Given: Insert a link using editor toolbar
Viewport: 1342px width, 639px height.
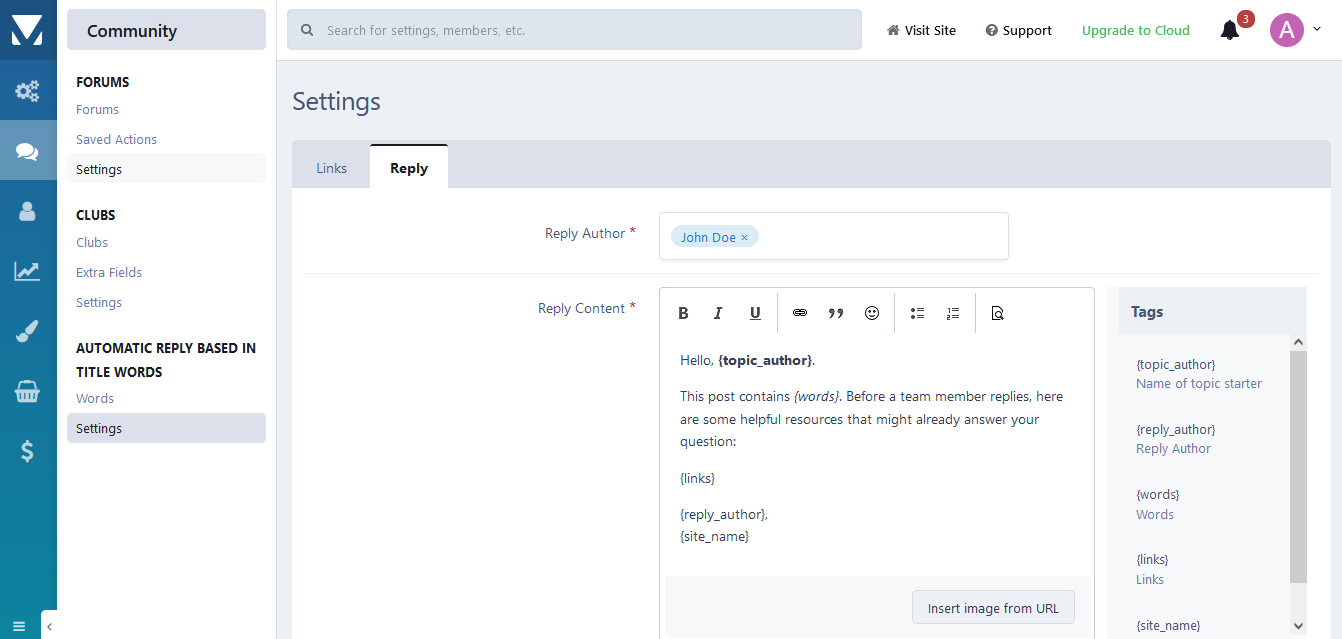Looking at the screenshot, I should coord(800,313).
